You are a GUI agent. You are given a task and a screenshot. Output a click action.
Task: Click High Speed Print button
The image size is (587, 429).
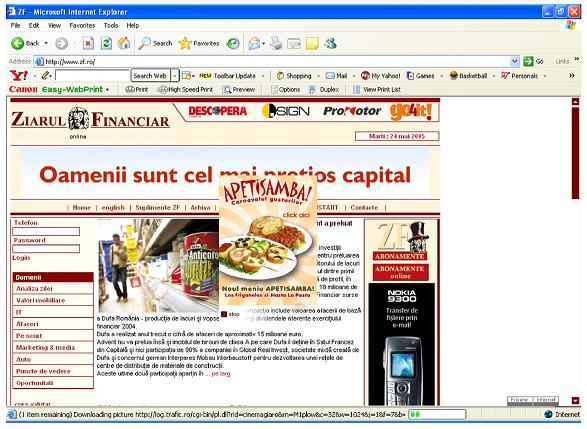[x=185, y=89]
